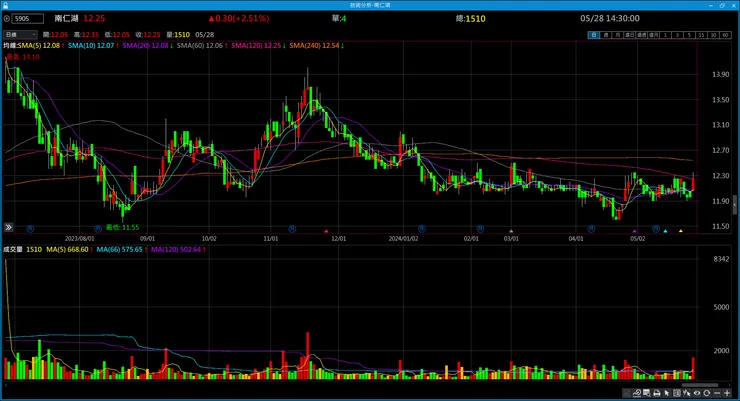Image resolution: width=740 pixels, height=401 pixels.
Task: Switch to the monthly (月) timeframe tab
Action: [x=618, y=35]
